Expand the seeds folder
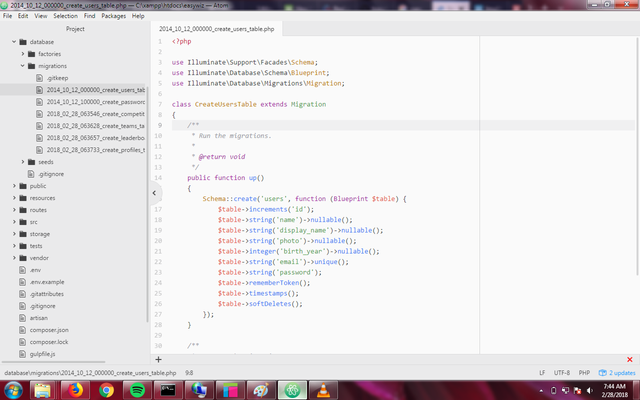The width and height of the screenshot is (640, 400). tap(46, 161)
